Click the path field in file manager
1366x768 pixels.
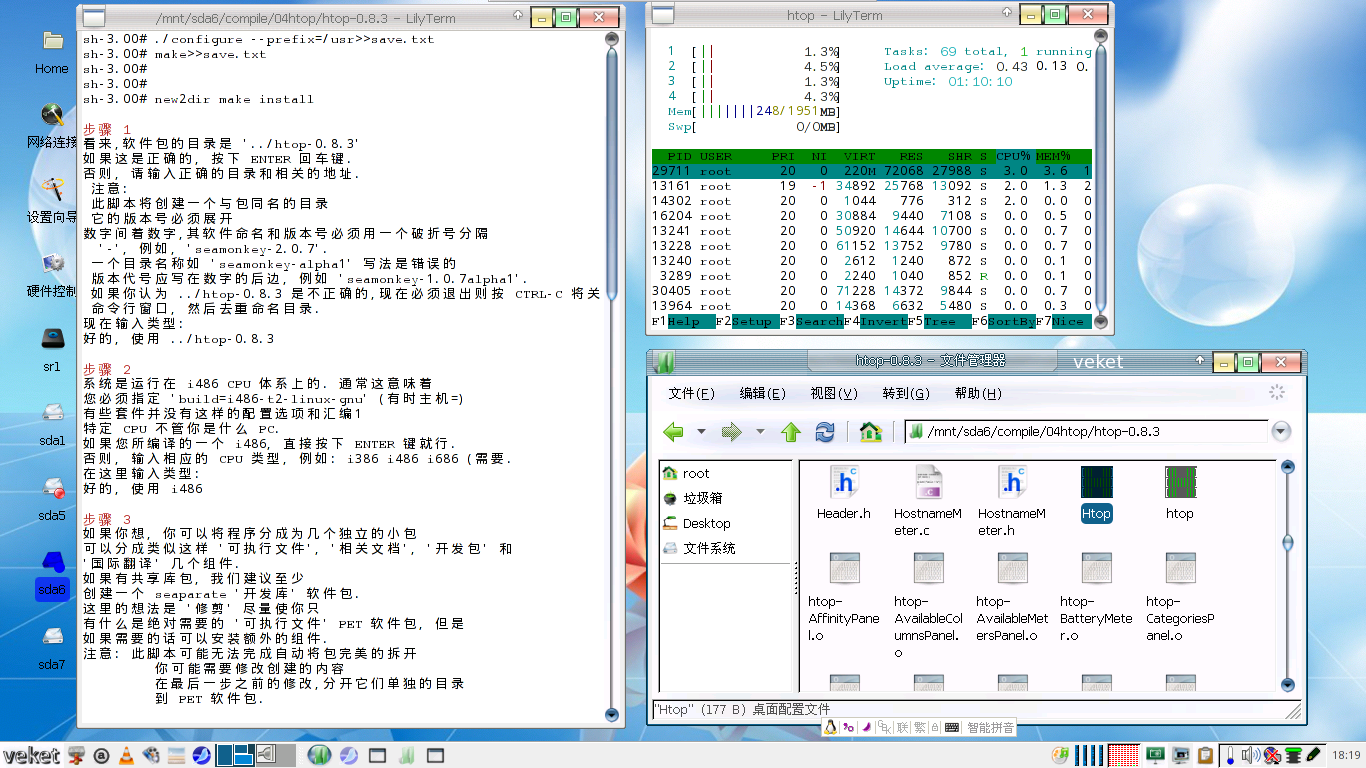[1084, 432]
